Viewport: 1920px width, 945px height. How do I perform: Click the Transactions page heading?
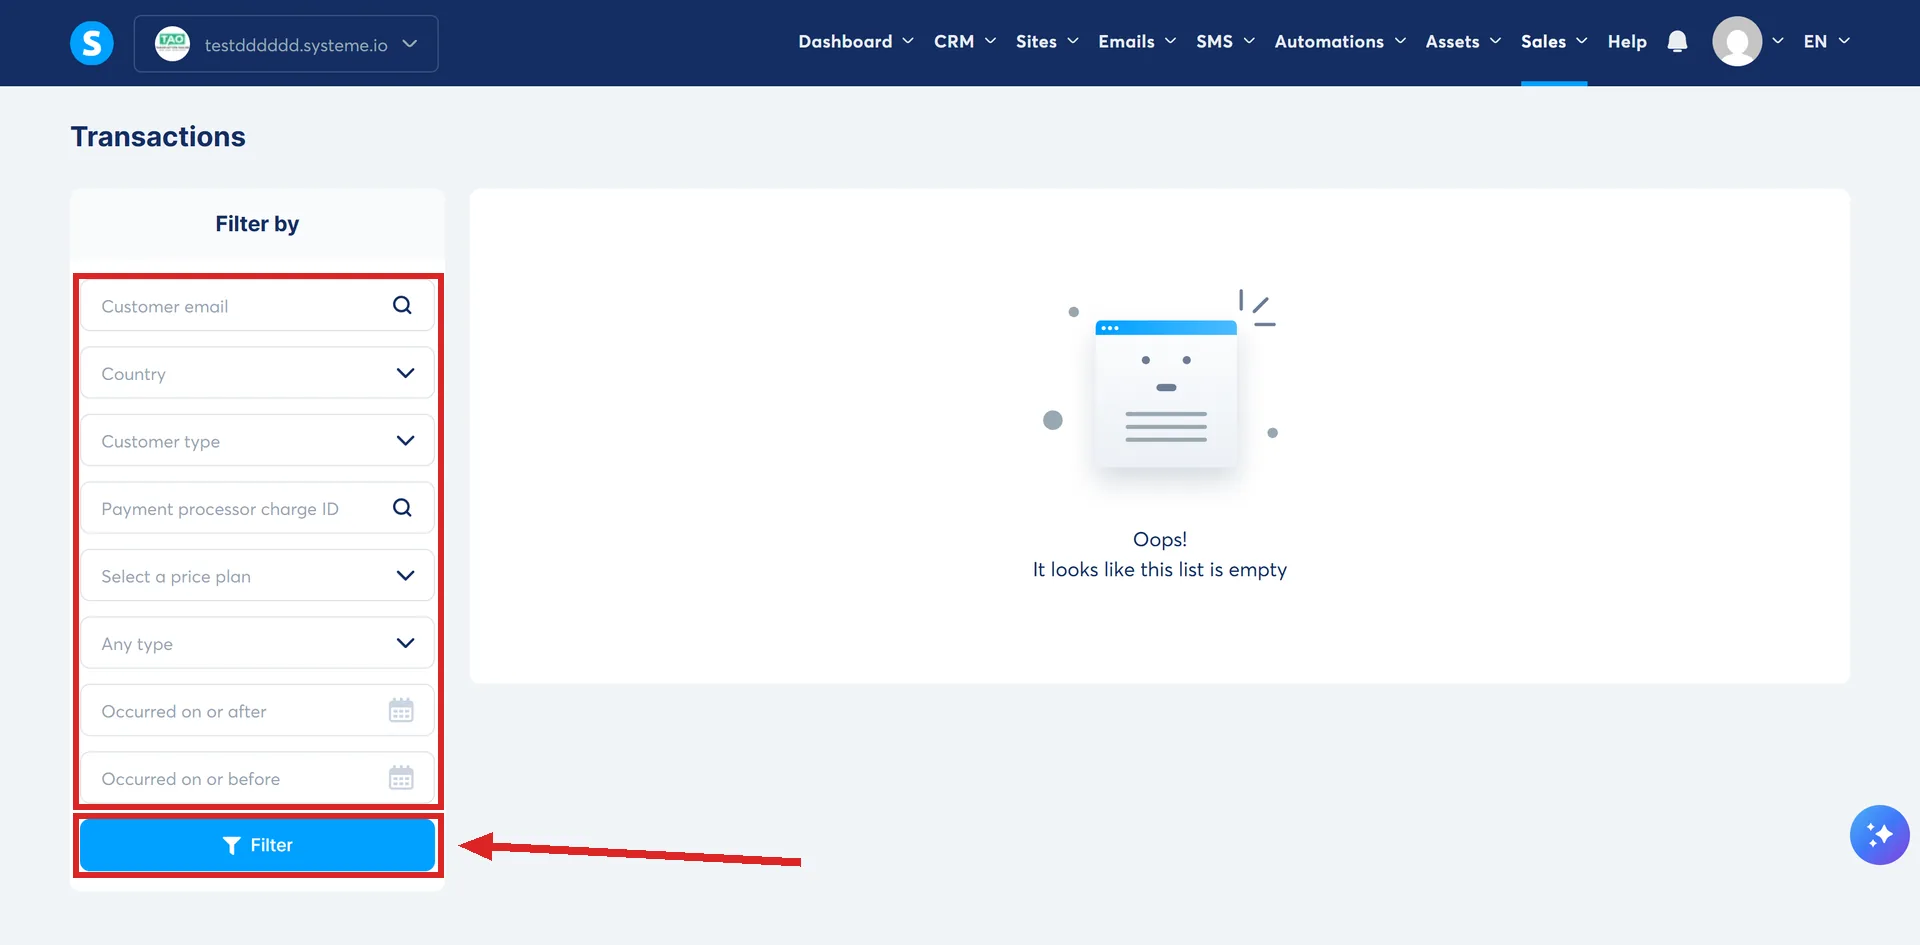coord(158,137)
